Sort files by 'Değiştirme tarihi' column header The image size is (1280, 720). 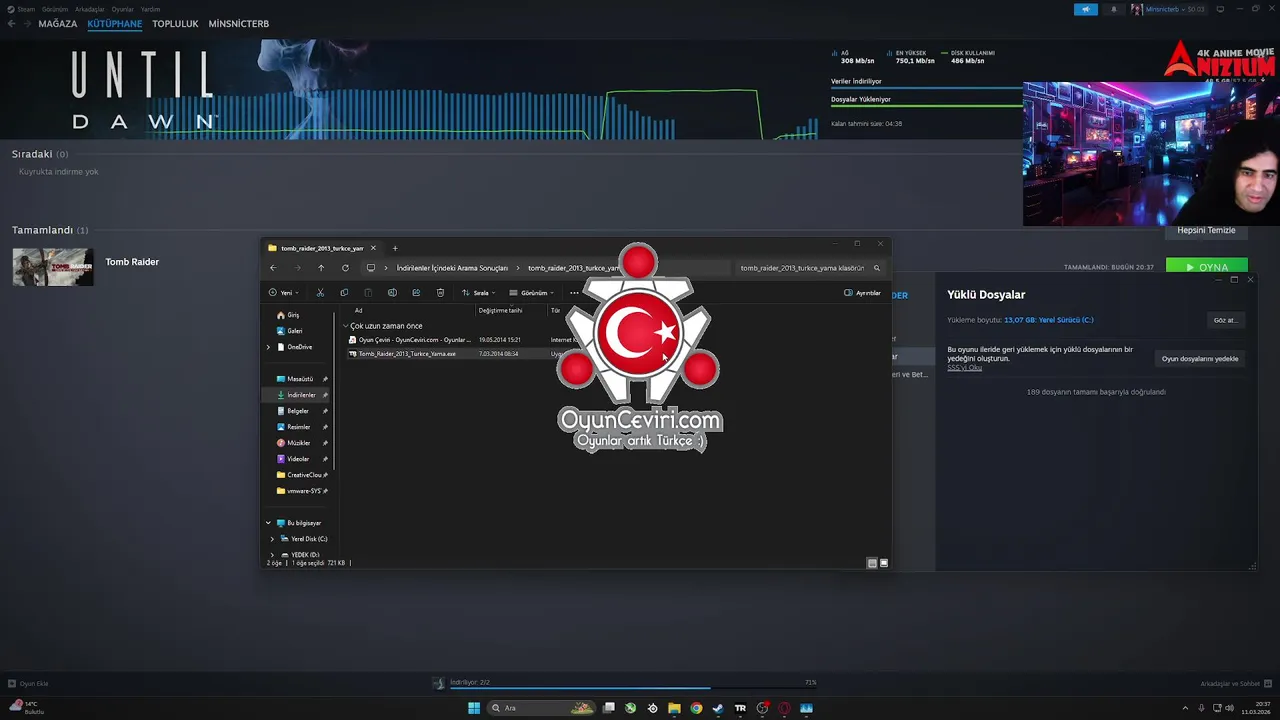[x=500, y=310]
